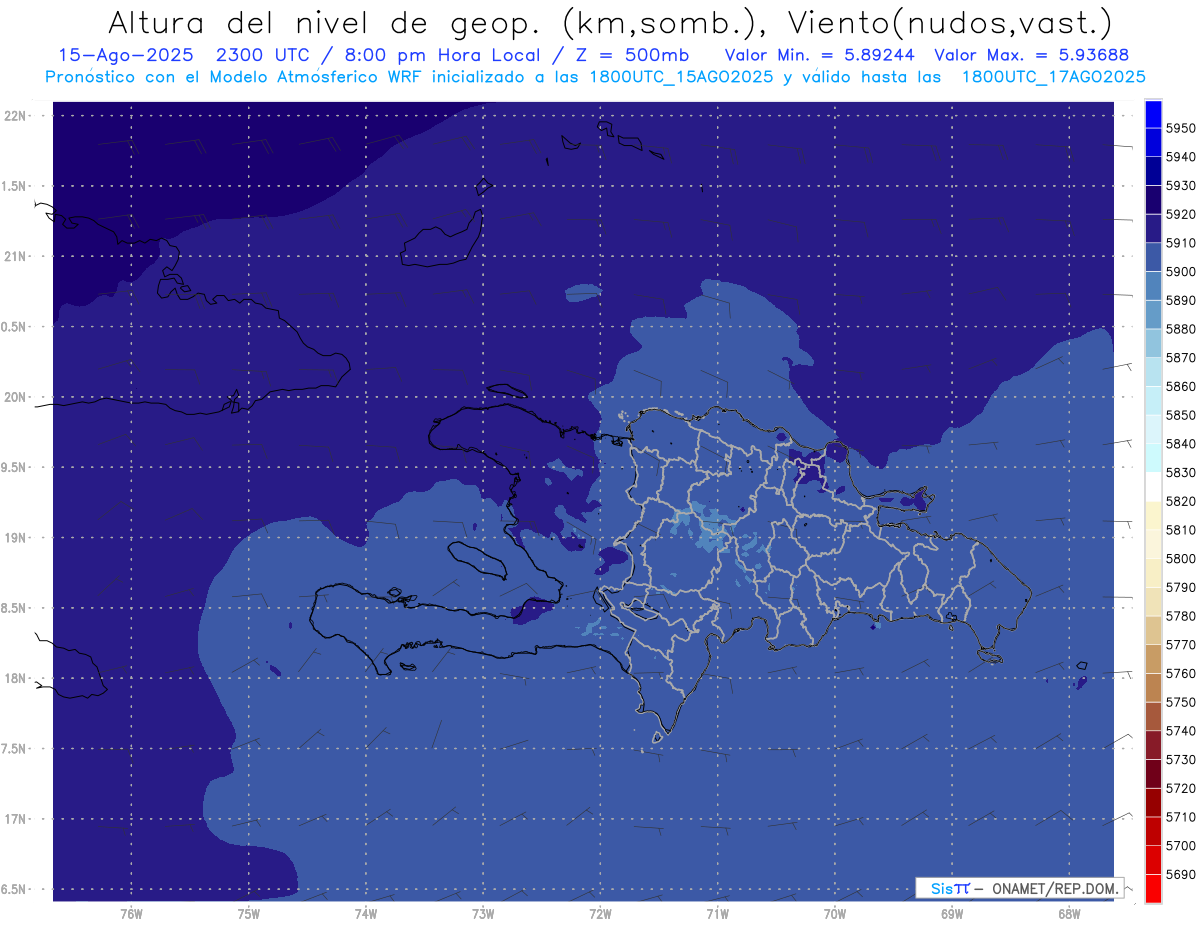Click the '5690' color bar label
Screen dimensions: 1200x927
click(x=1180, y=874)
